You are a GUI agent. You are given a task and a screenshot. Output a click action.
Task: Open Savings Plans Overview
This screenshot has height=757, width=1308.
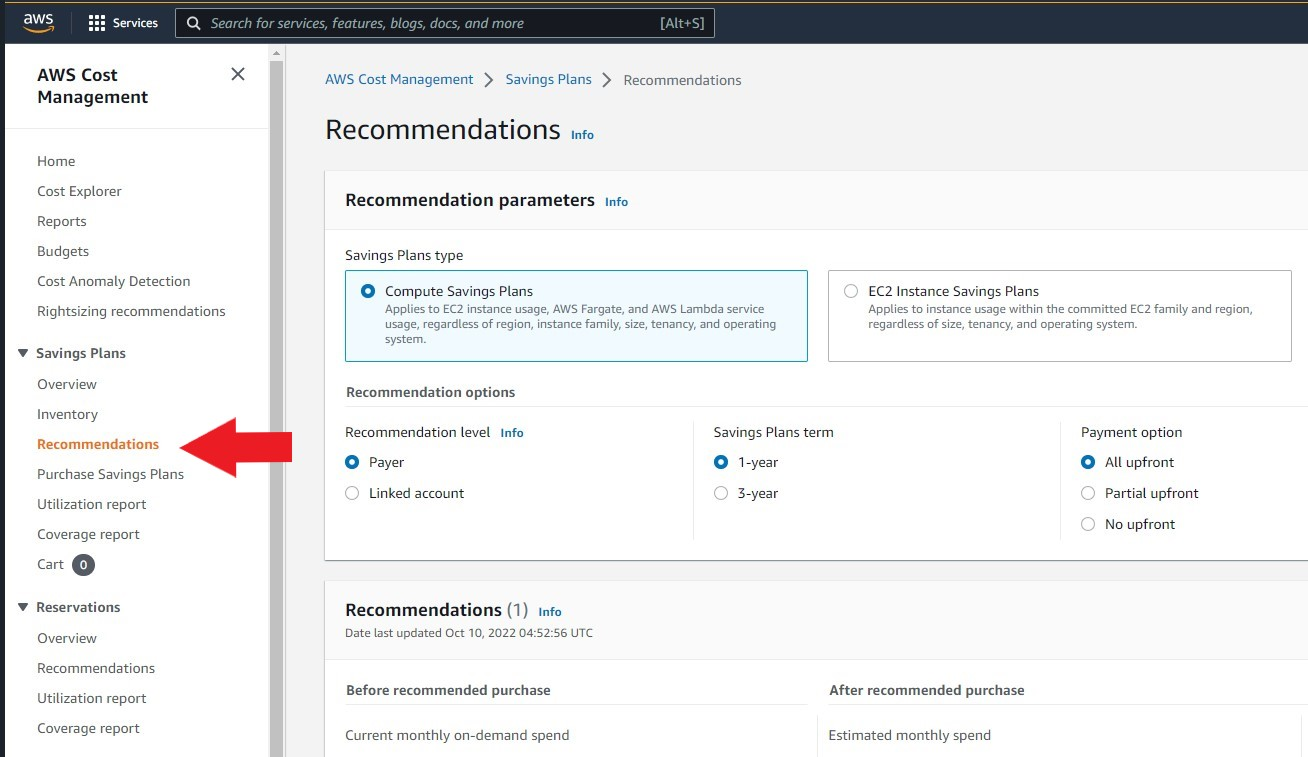click(x=67, y=384)
